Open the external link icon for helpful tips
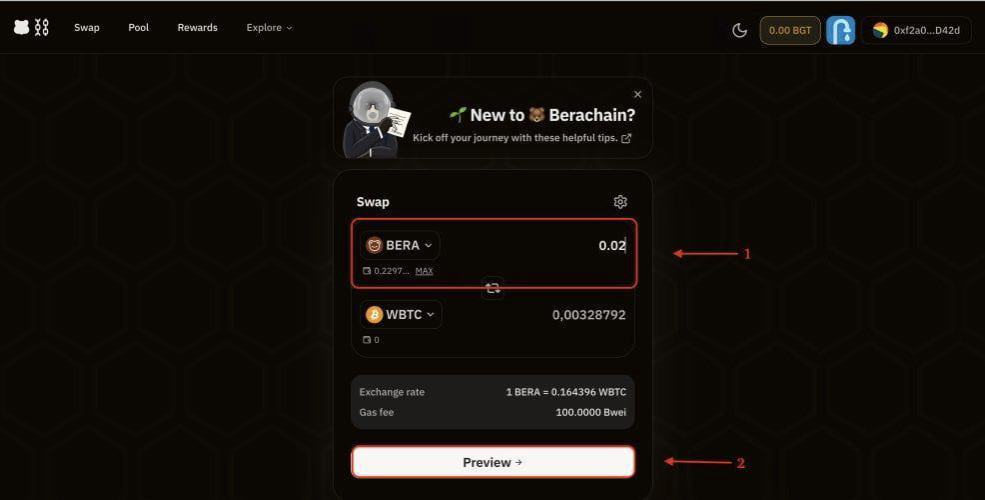Image resolution: width=985 pixels, height=500 pixels. coord(626,138)
